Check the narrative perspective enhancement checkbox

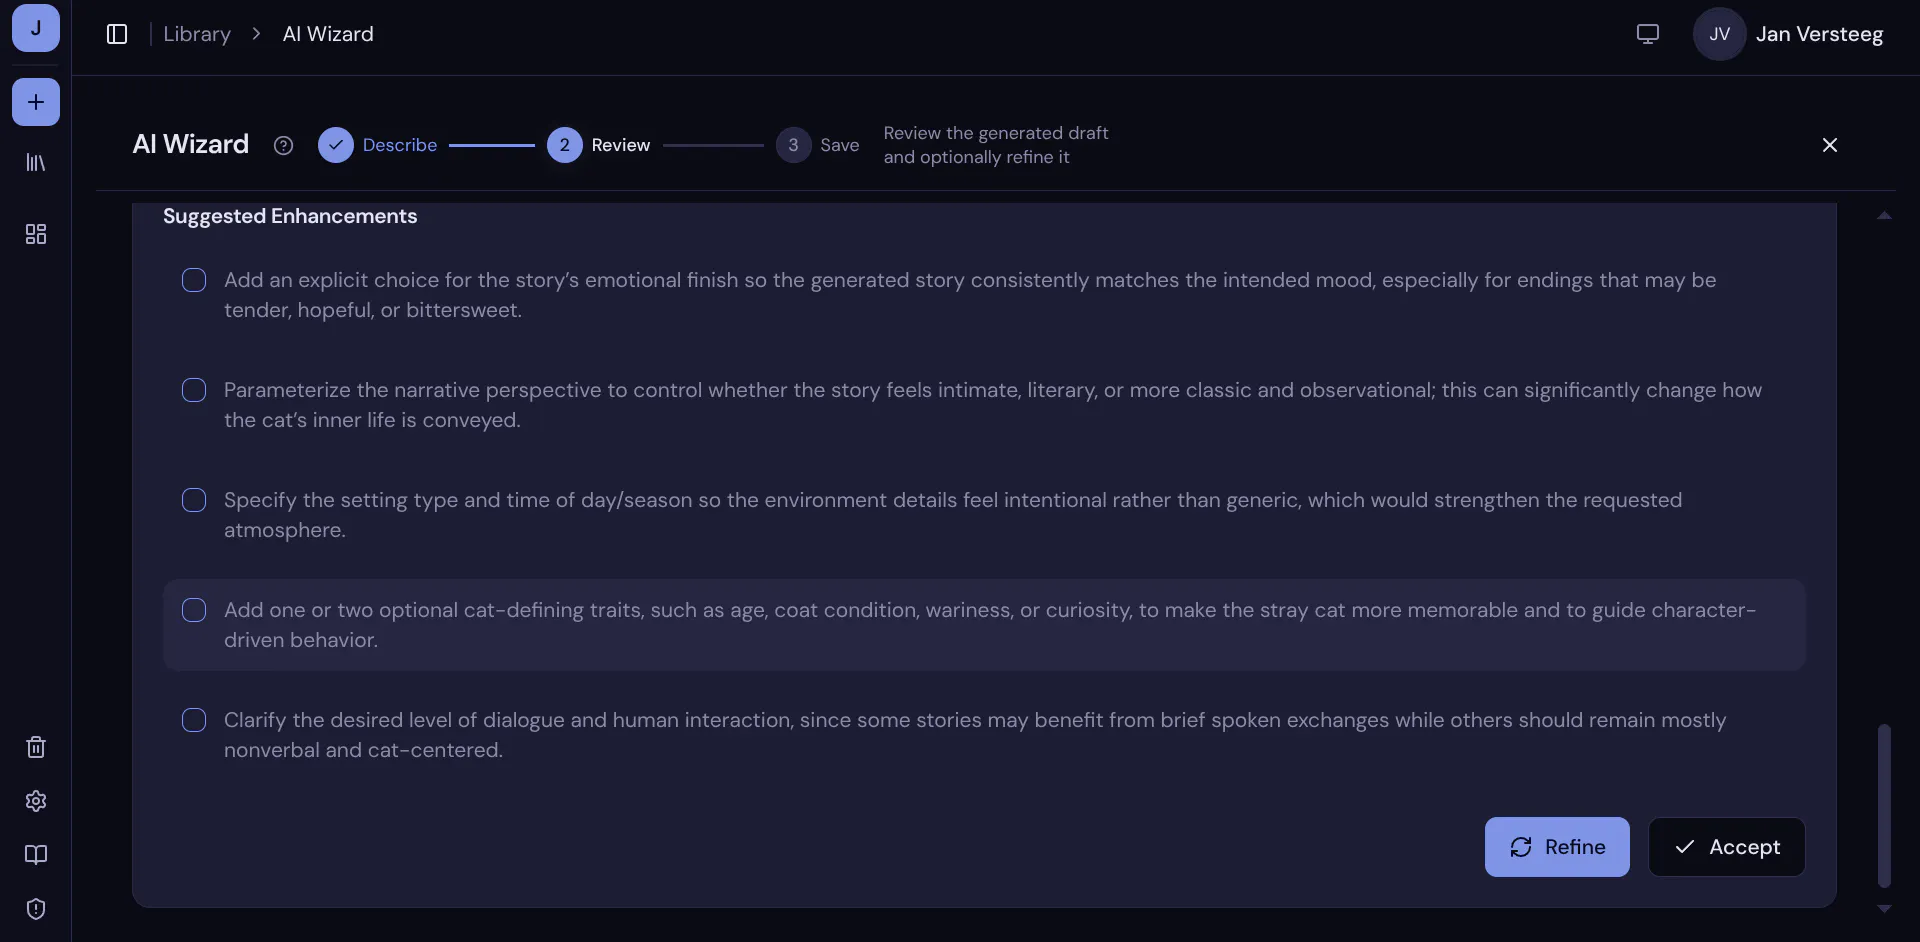click(194, 390)
